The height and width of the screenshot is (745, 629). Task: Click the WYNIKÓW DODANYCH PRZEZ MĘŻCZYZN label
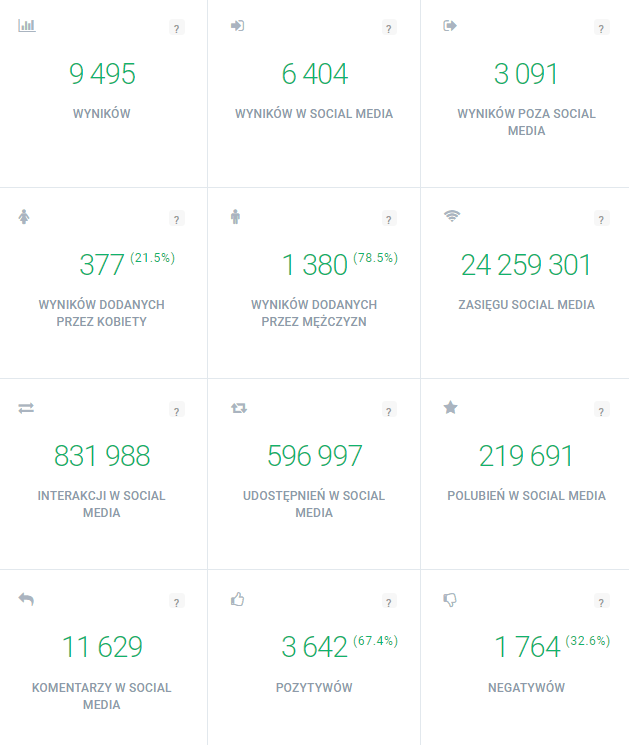tap(314, 313)
